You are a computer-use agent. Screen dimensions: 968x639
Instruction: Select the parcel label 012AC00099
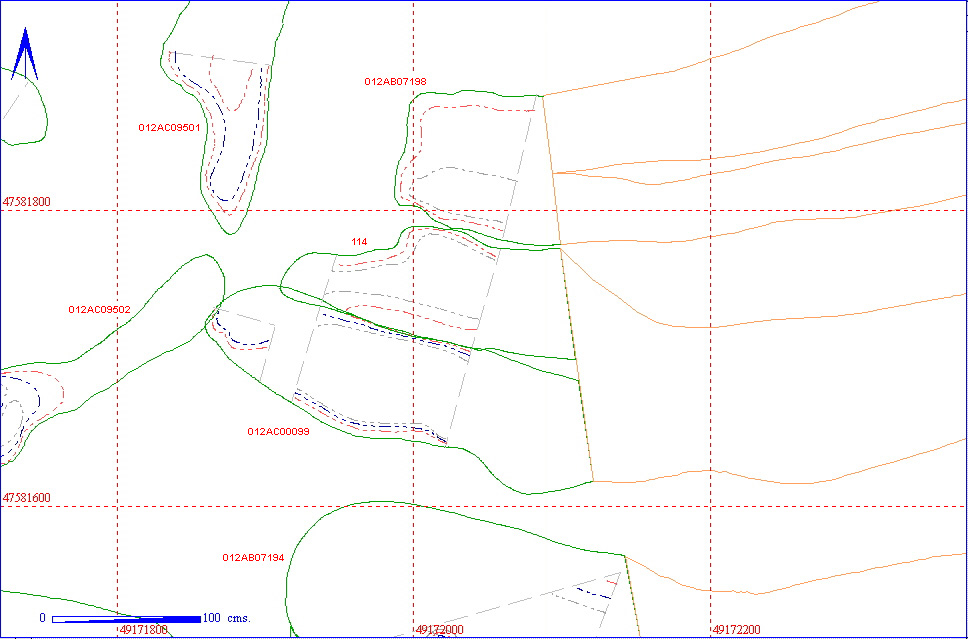point(278,432)
